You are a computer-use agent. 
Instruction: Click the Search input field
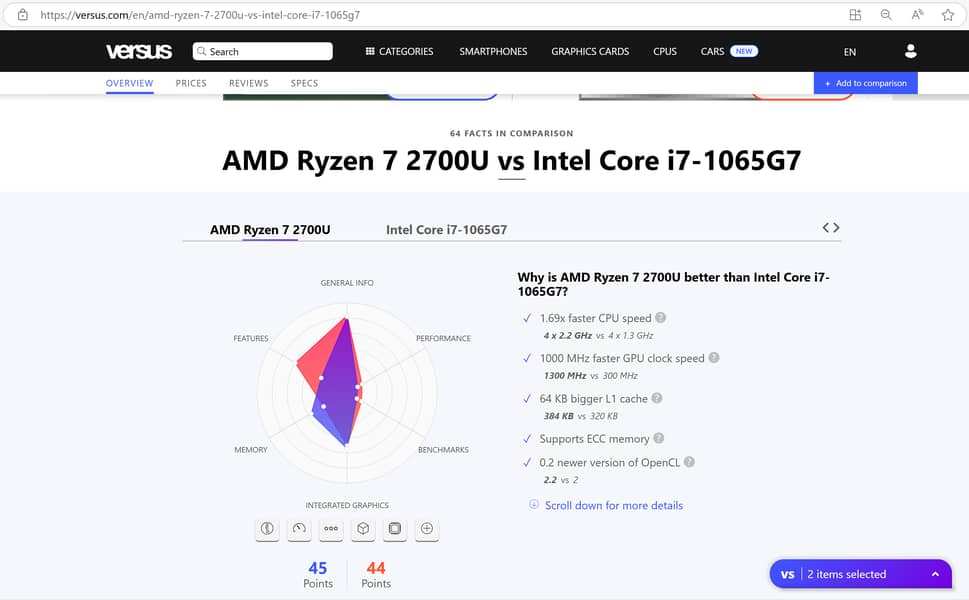(263, 51)
